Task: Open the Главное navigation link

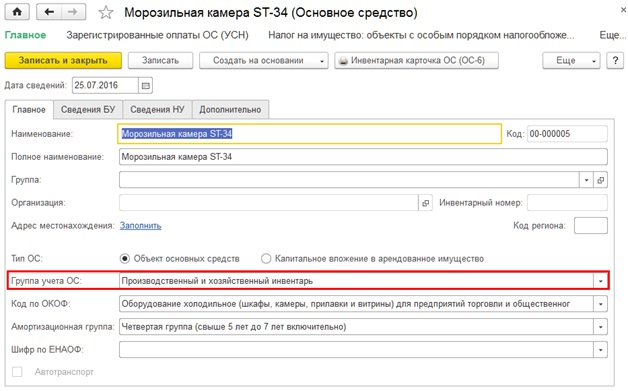Action: pyautogui.click(x=25, y=35)
